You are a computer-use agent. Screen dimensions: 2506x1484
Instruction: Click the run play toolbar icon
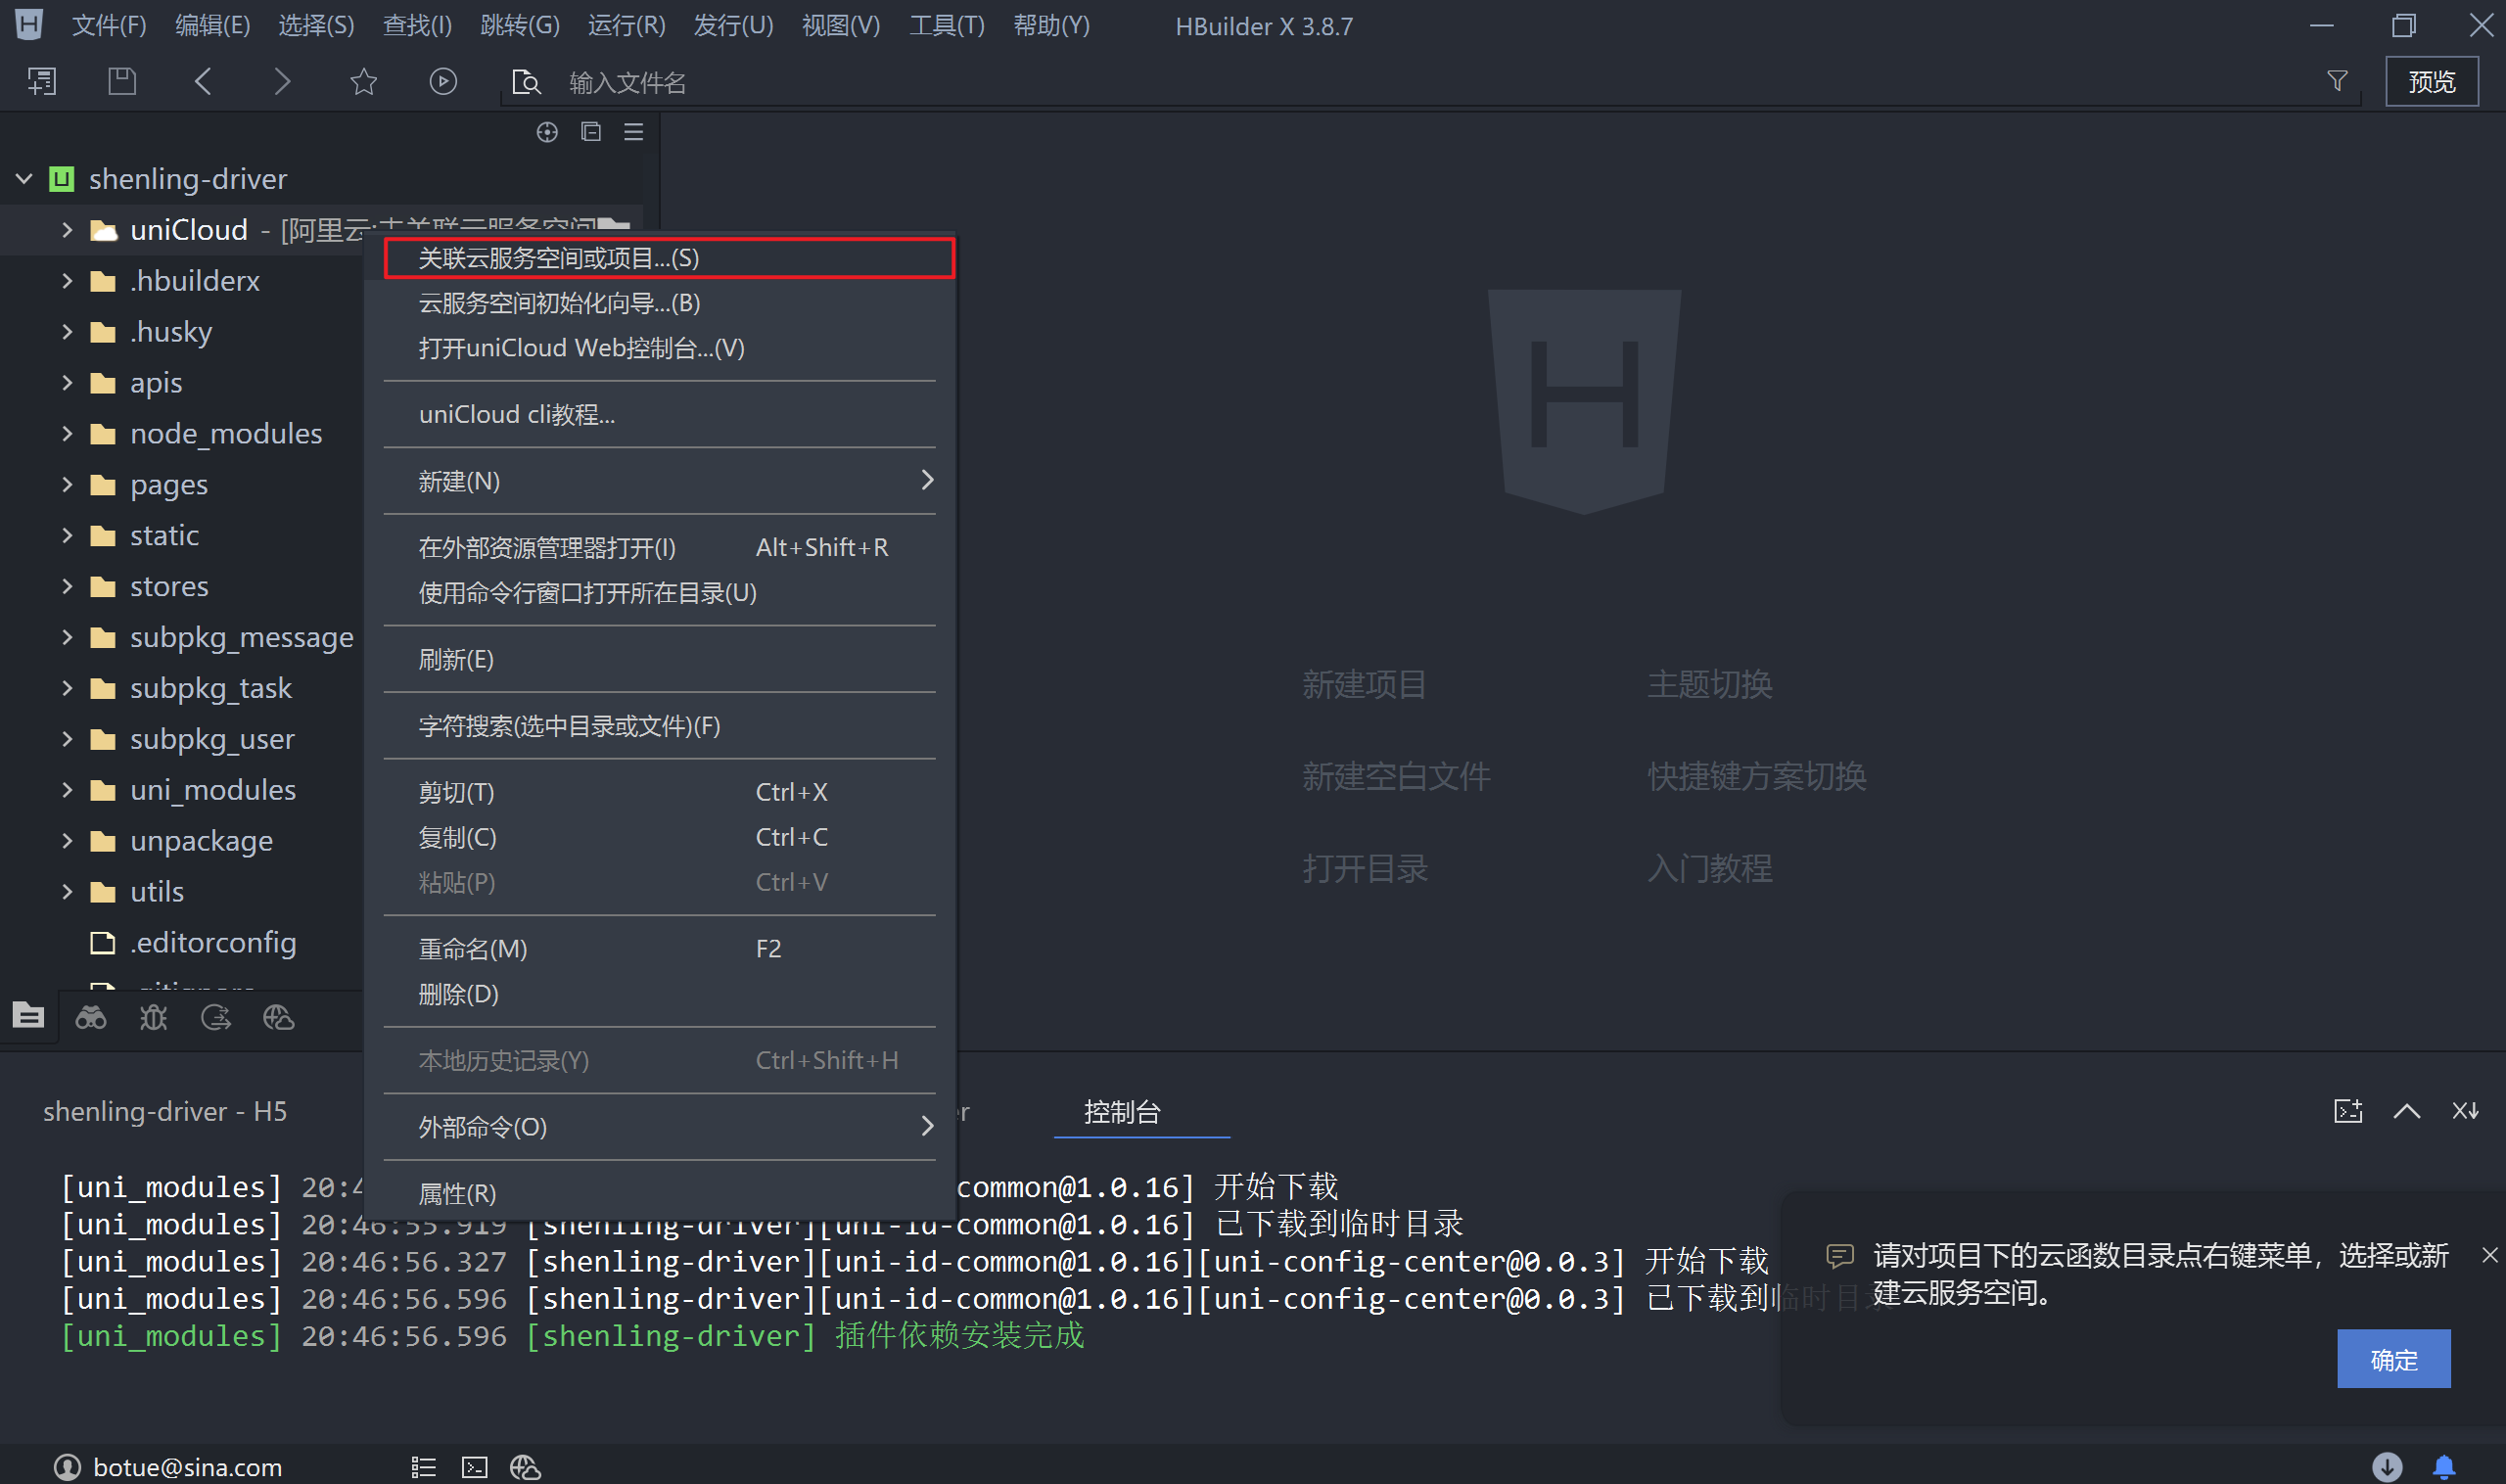(x=443, y=81)
